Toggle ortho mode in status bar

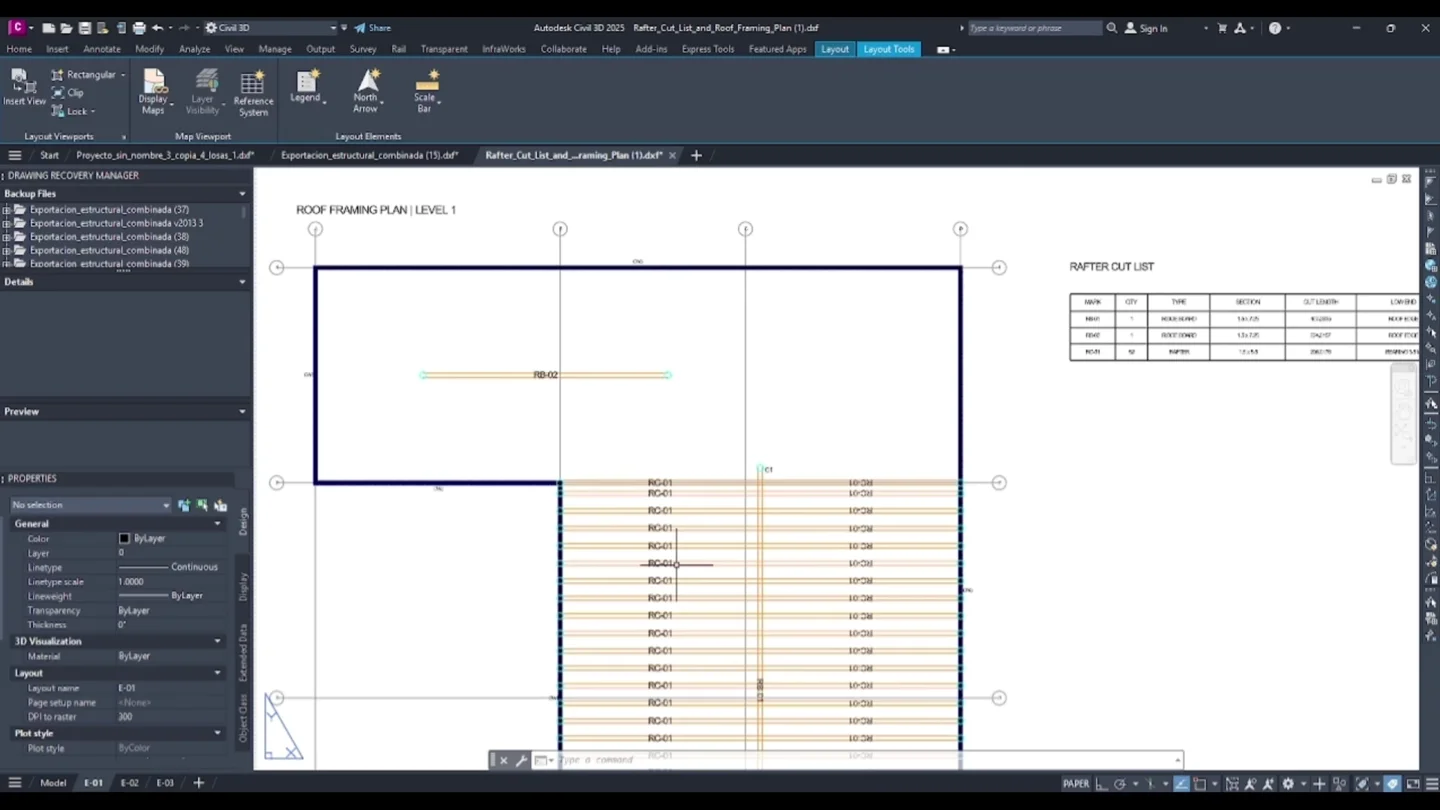coord(1101,784)
